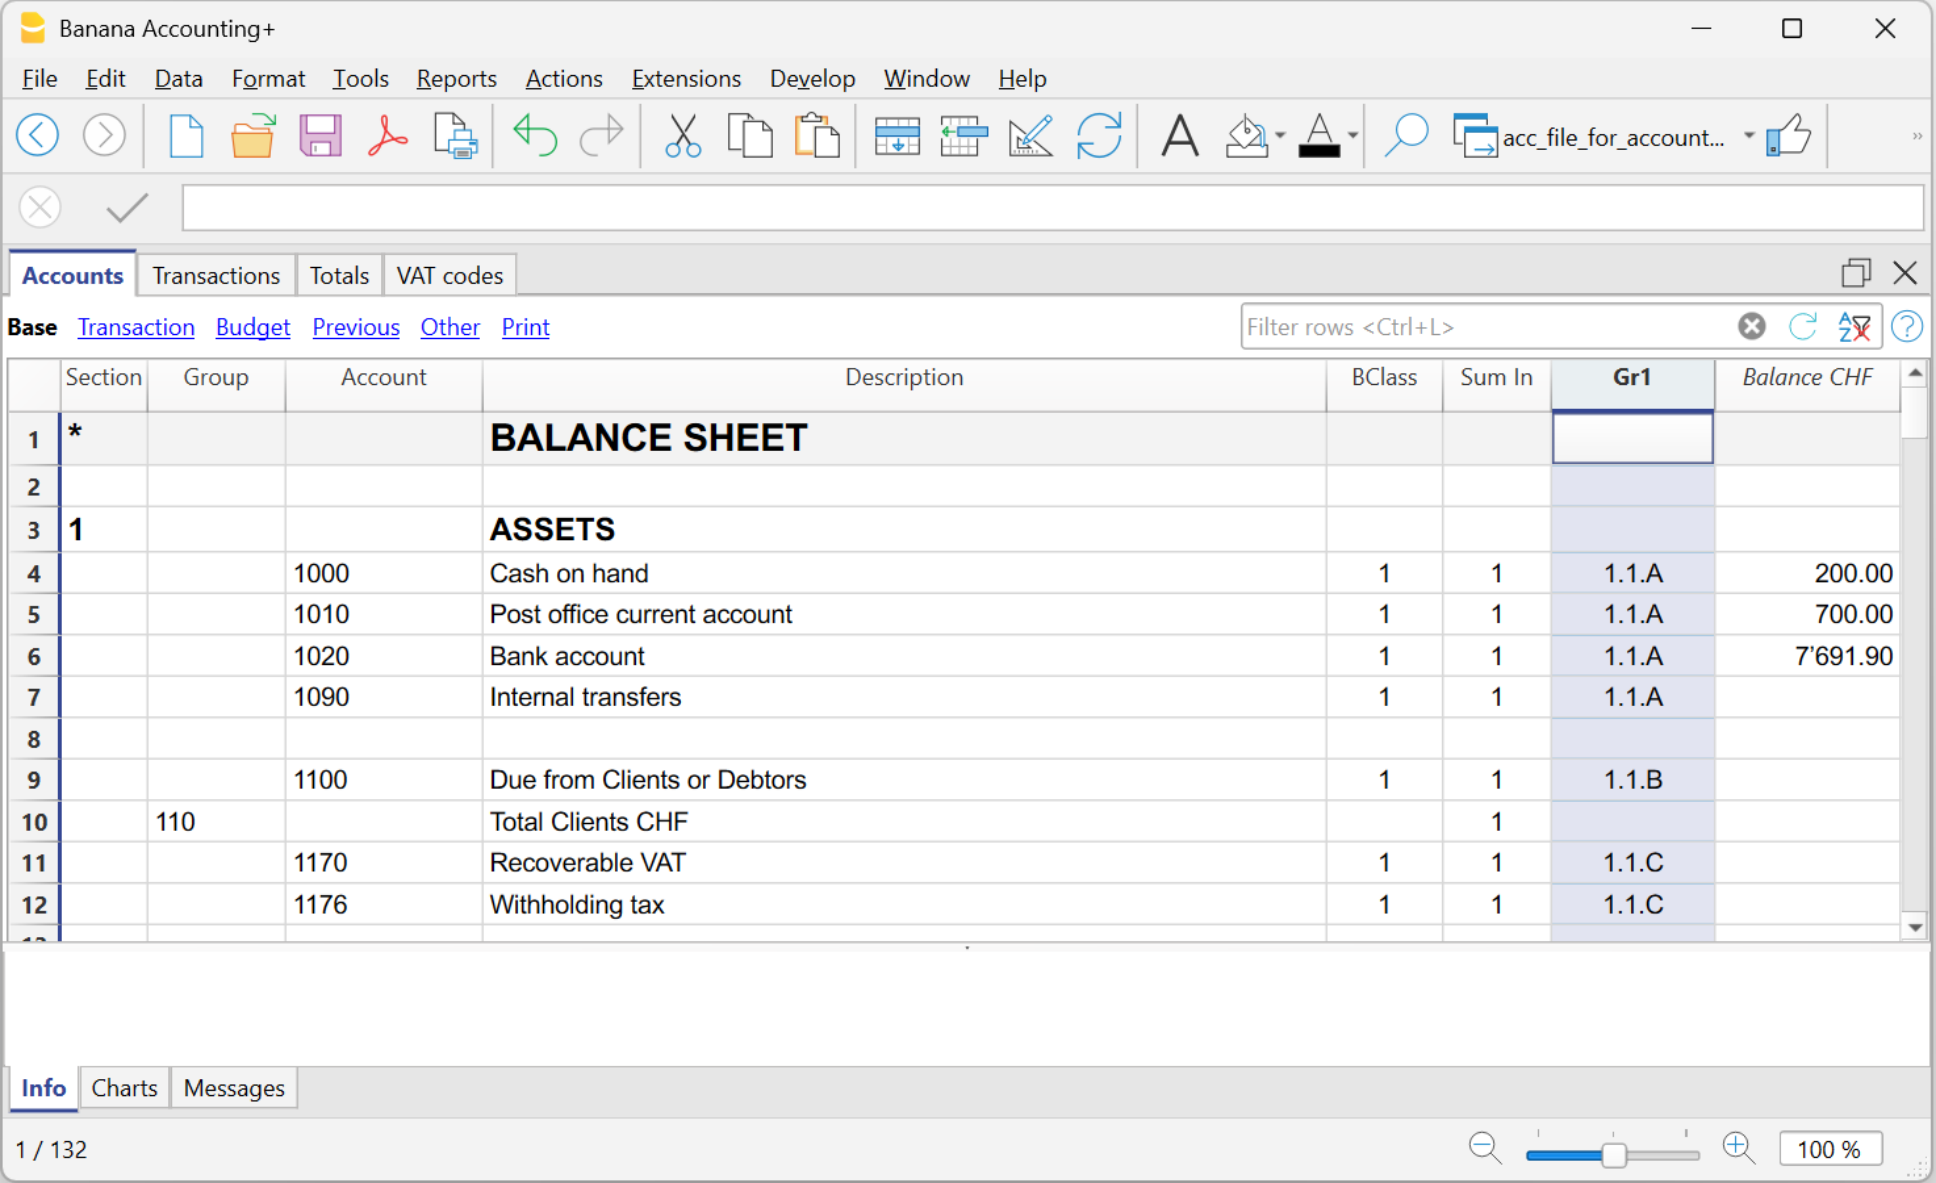Click the Undo arrow icon
Image resolution: width=1936 pixels, height=1183 pixels.
[x=534, y=135]
